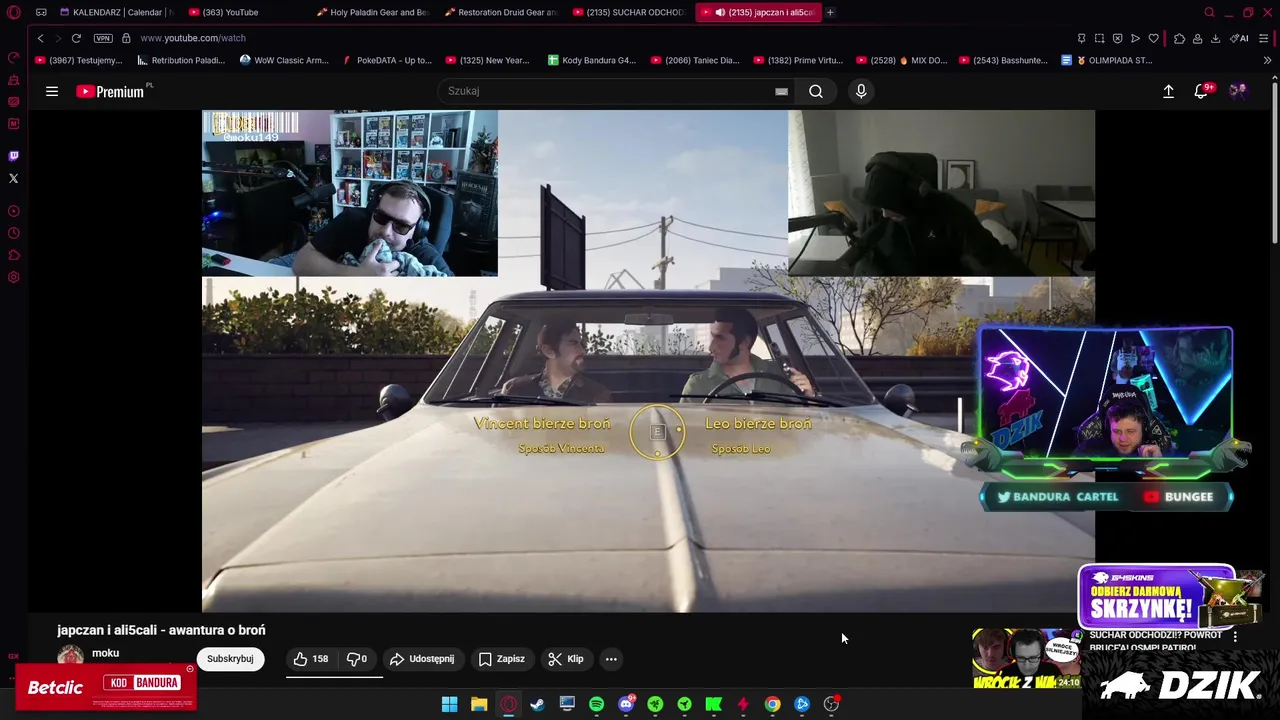Open the on-screen keyboard in search box
The width and height of the screenshot is (1280, 720).
coord(781,91)
